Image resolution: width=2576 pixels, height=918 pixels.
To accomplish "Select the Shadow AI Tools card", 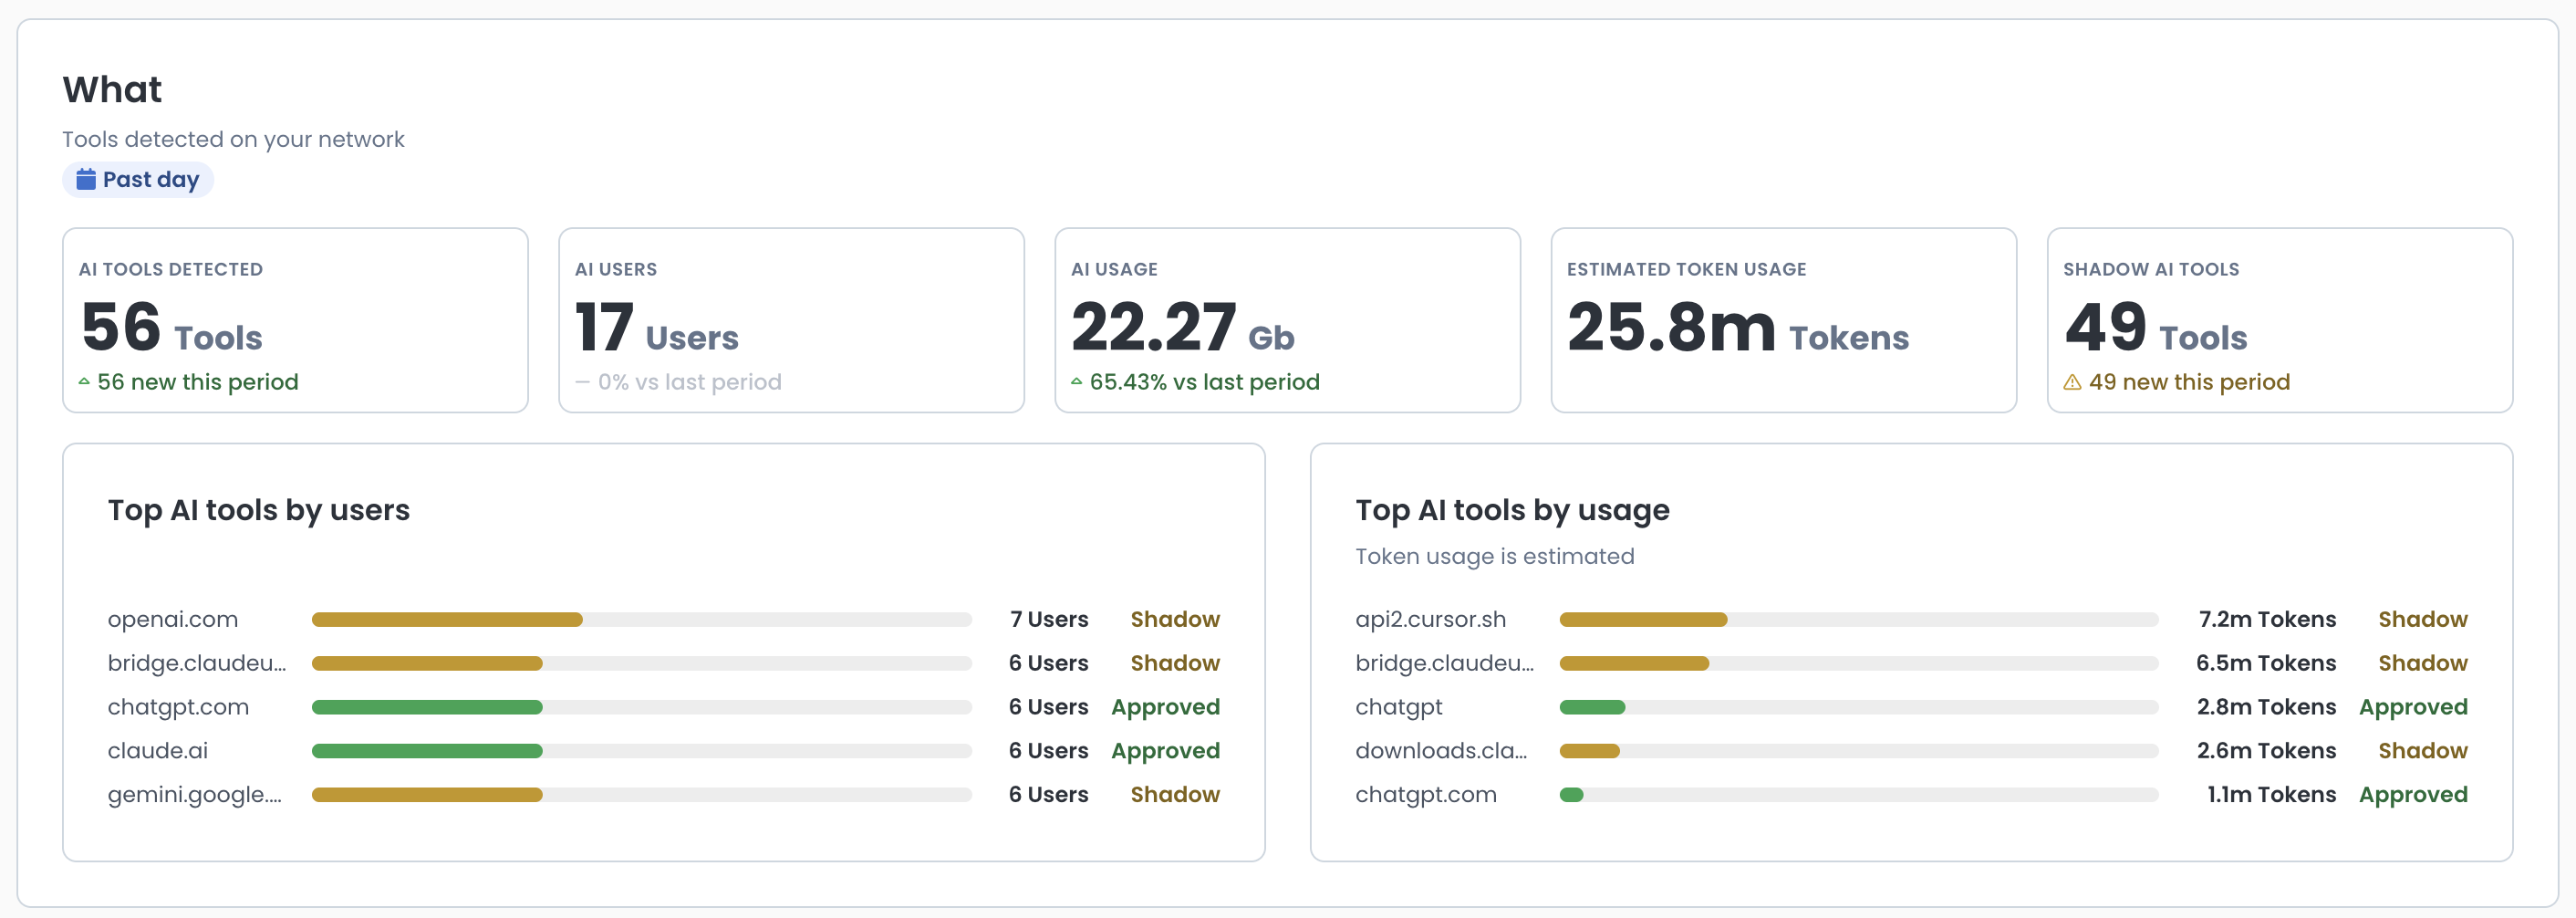I will pyautogui.click(x=2279, y=320).
